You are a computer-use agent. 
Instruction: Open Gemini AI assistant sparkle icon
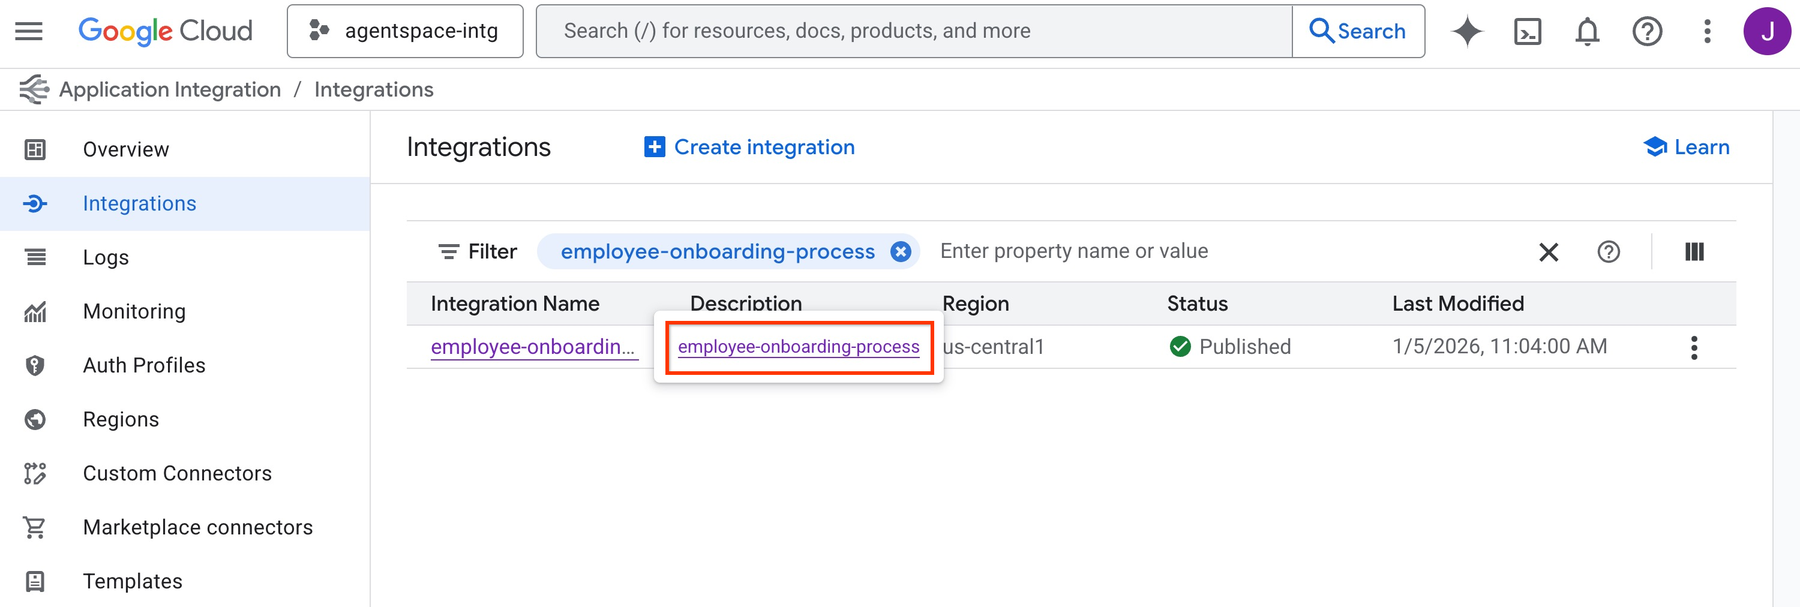(x=1467, y=31)
